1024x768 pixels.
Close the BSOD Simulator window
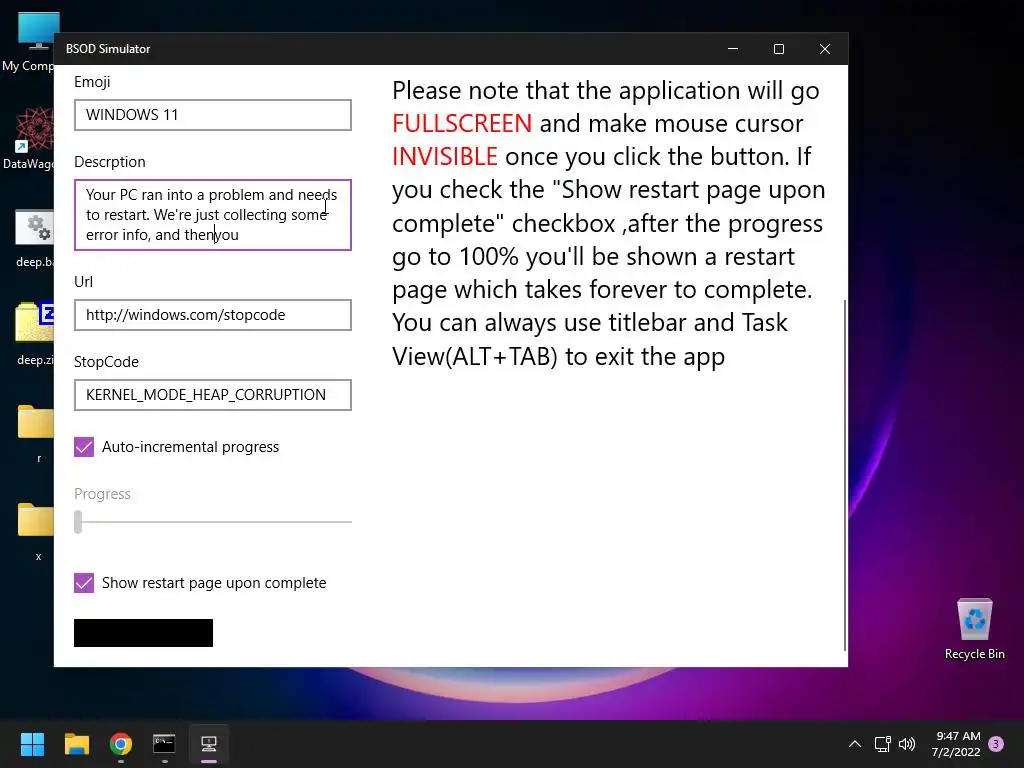point(825,49)
